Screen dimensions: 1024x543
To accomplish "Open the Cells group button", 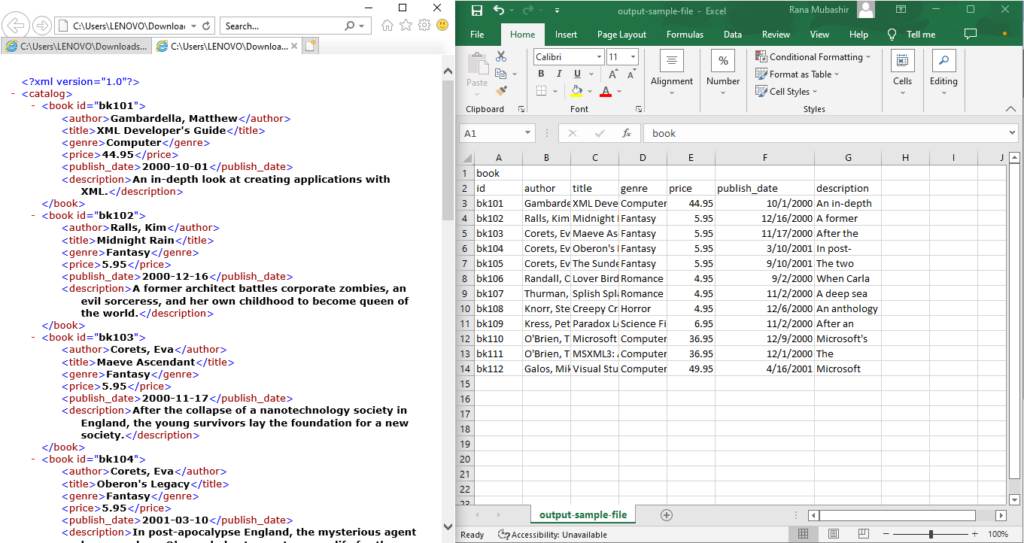I will (903, 73).
